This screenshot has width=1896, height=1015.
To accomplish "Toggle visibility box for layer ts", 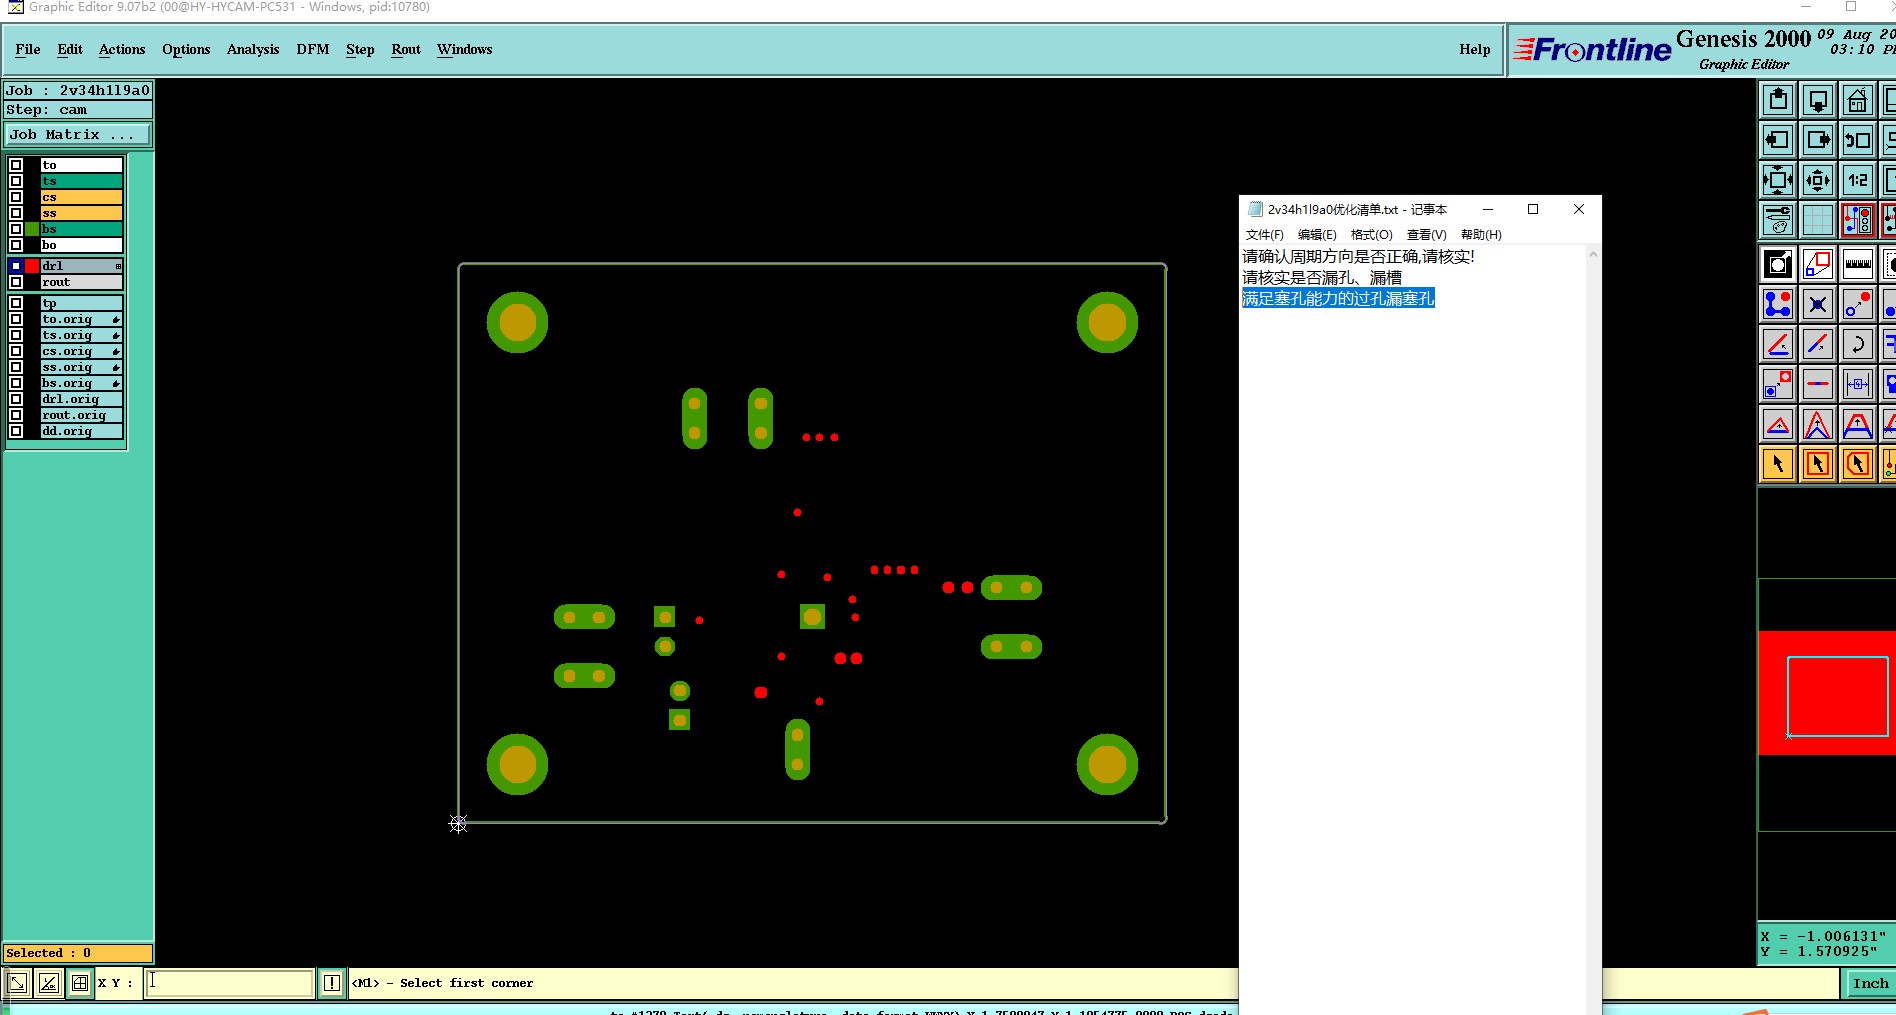I will pyautogui.click(x=16, y=181).
